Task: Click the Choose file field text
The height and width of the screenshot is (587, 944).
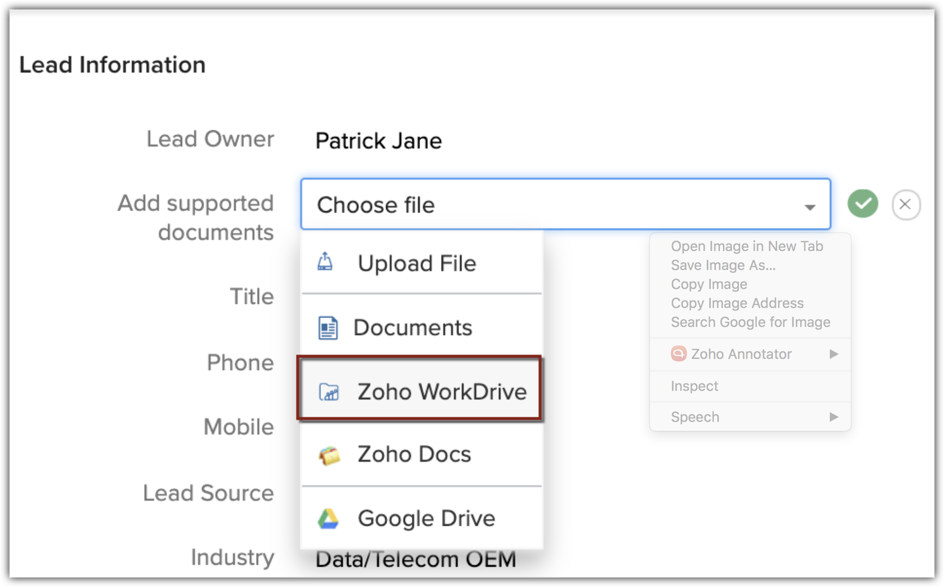Action: pyautogui.click(x=376, y=205)
